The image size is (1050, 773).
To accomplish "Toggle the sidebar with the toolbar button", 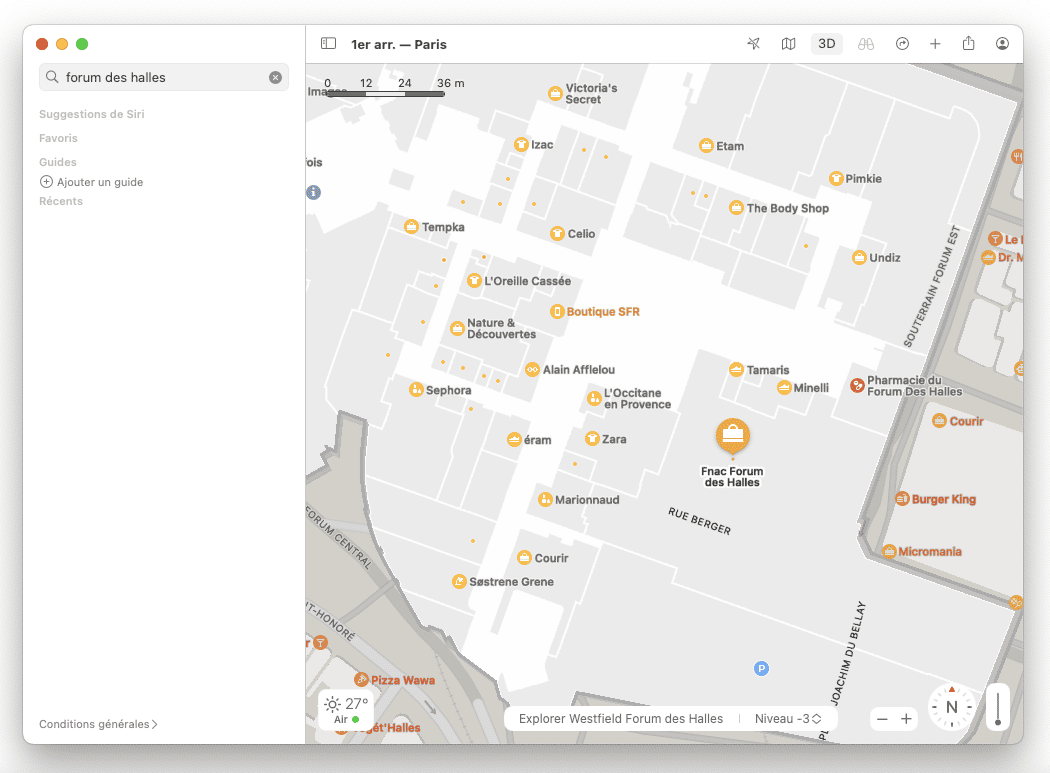I will (x=328, y=44).
